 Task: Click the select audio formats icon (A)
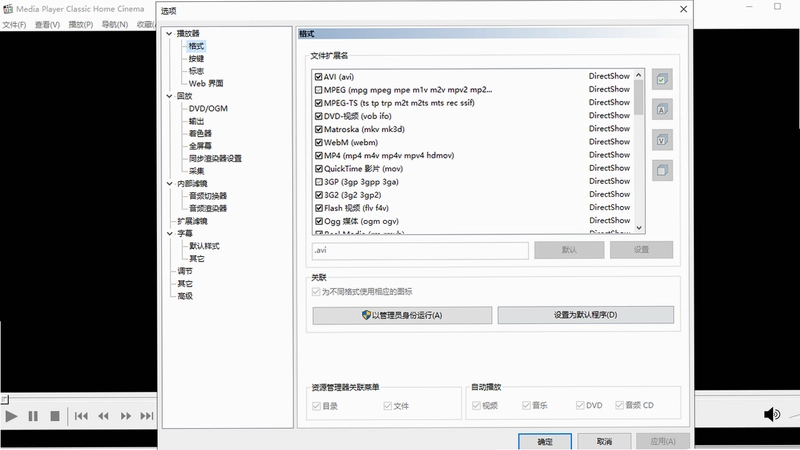[662, 109]
